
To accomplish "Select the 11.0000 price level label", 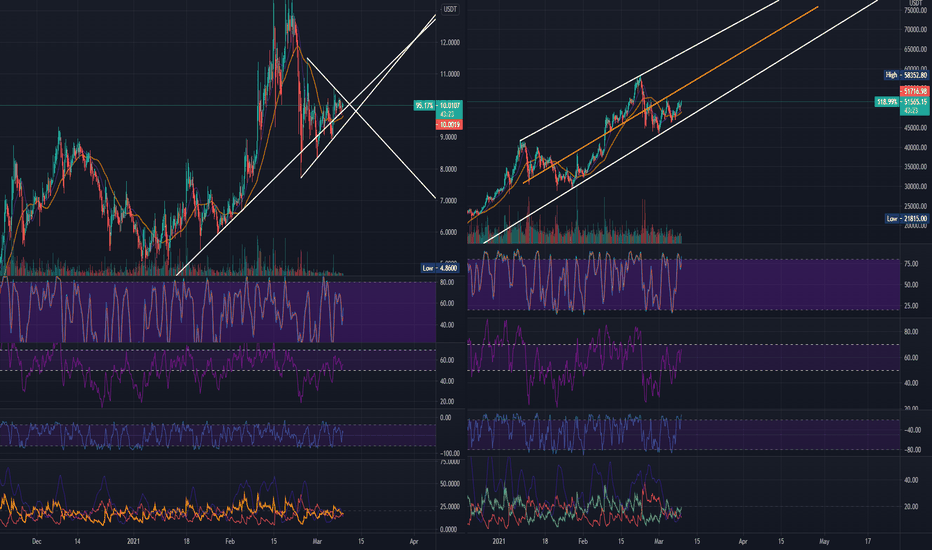I will 449,74.
